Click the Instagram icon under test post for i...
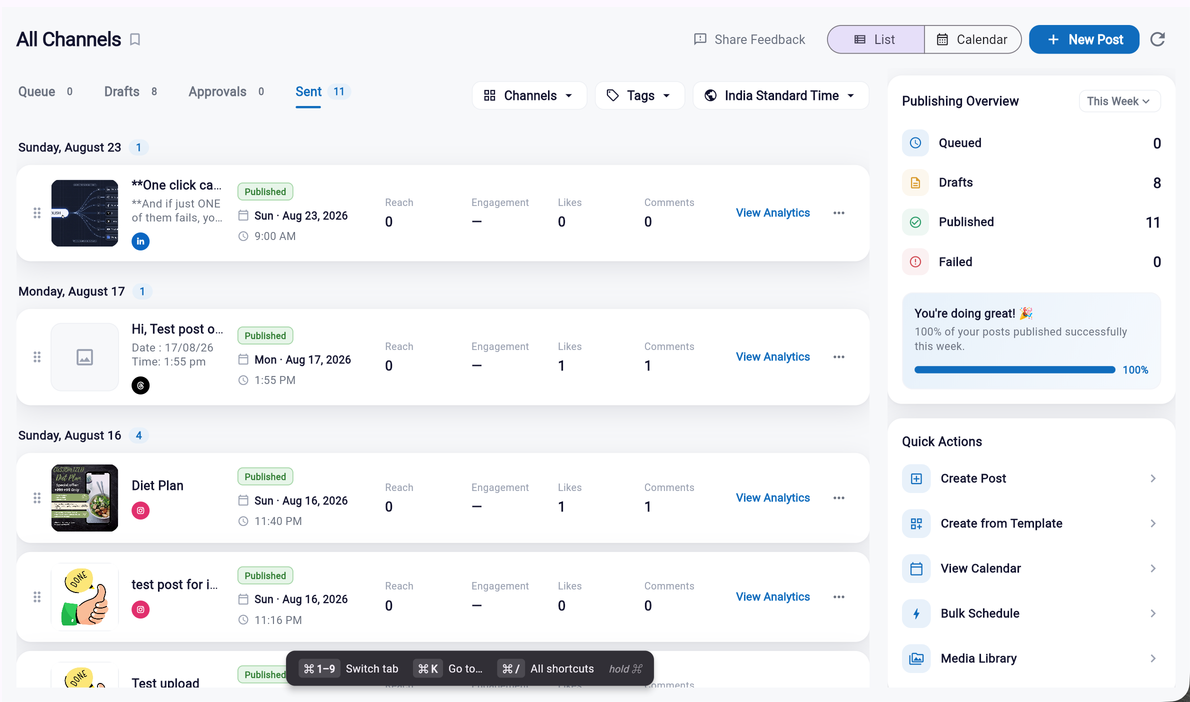 coord(140,609)
